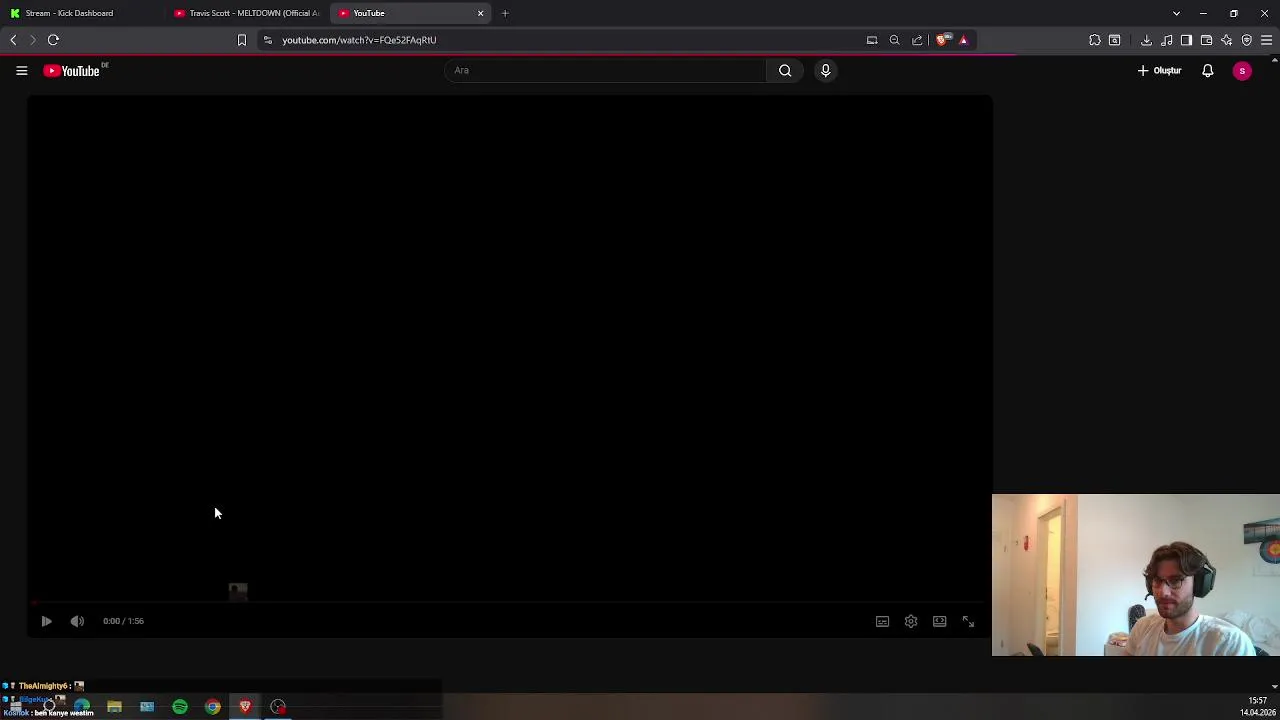The height and width of the screenshot is (720, 1280).
Task: Open the YouTube hamburger guide menu
Action: (21, 71)
